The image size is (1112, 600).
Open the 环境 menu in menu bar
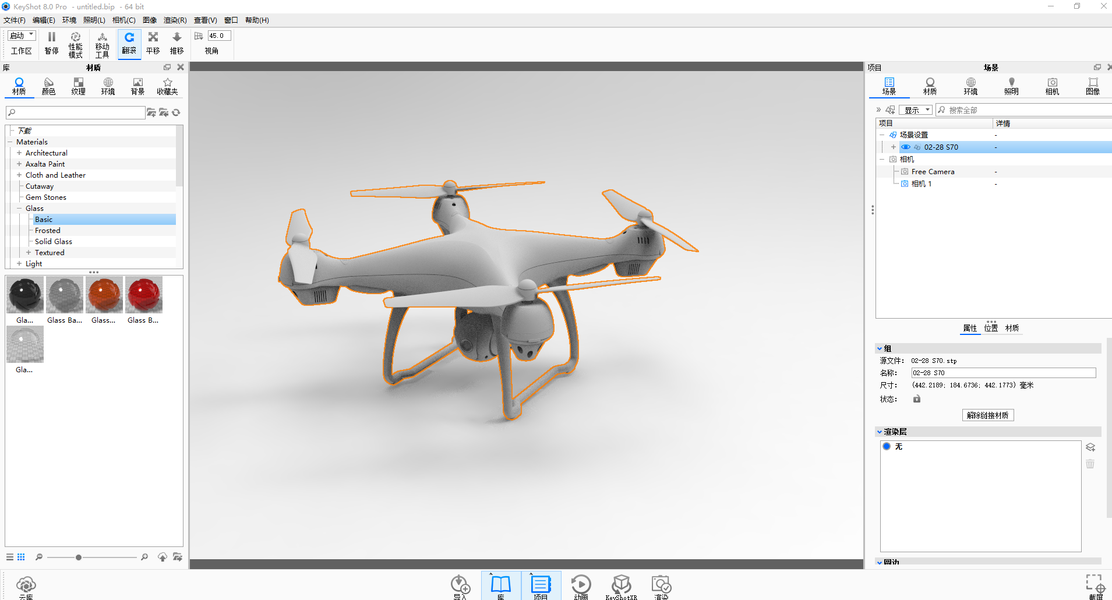[x=69, y=20]
